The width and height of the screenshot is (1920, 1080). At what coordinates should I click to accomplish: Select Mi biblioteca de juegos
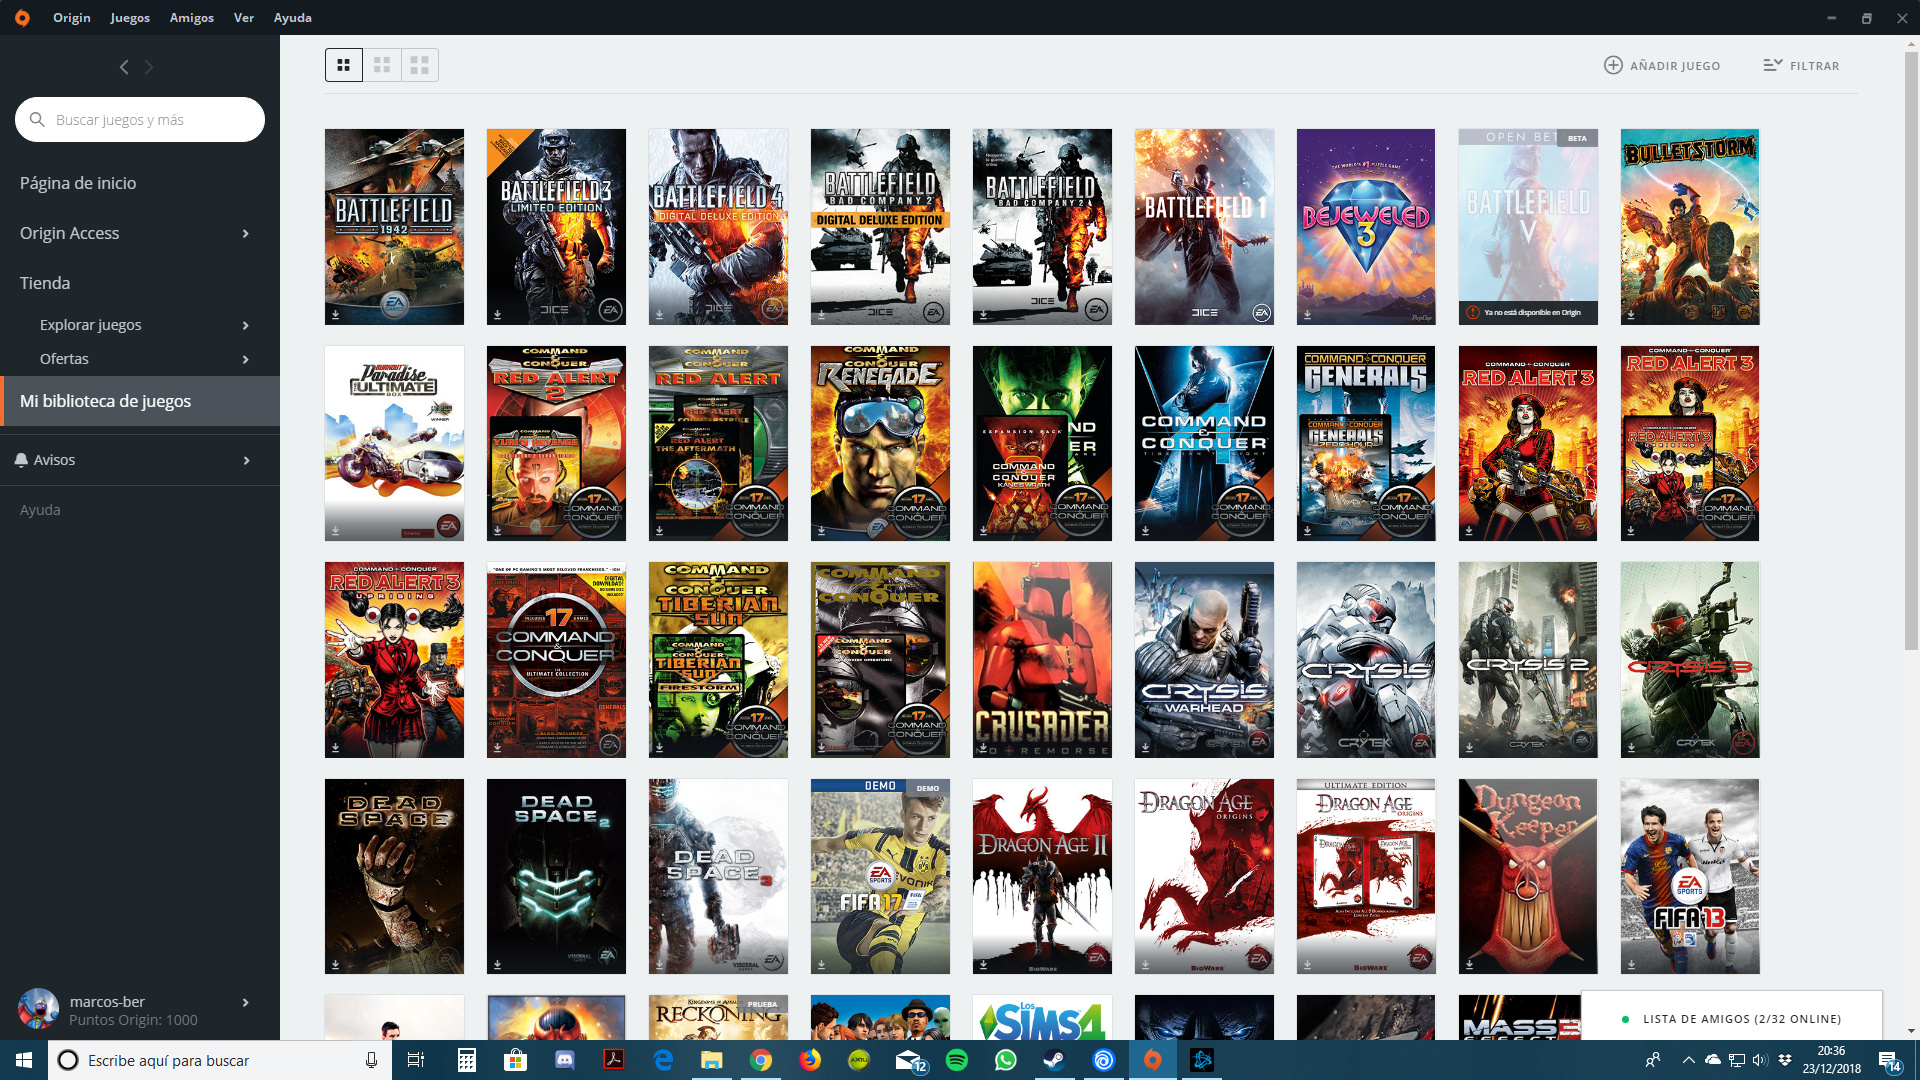point(140,401)
